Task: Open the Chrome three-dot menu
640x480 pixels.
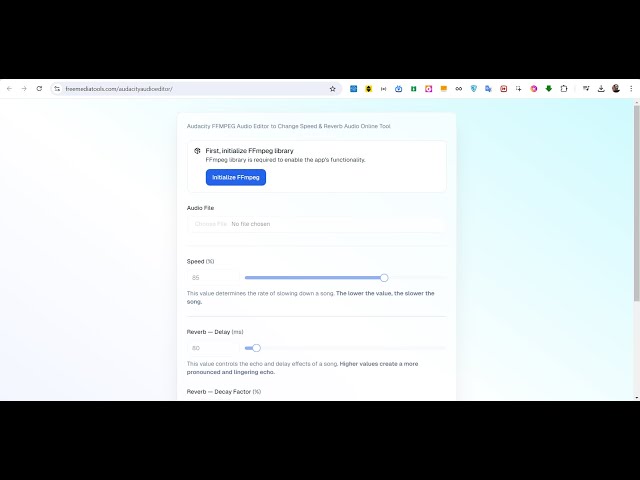Action: coord(631,88)
